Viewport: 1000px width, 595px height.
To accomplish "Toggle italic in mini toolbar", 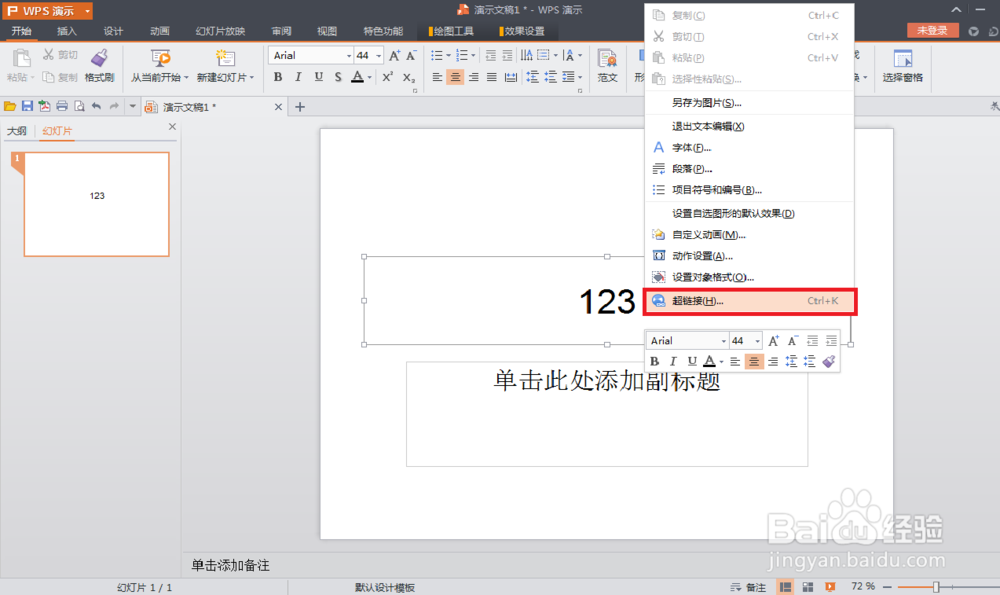I will pyautogui.click(x=673, y=362).
